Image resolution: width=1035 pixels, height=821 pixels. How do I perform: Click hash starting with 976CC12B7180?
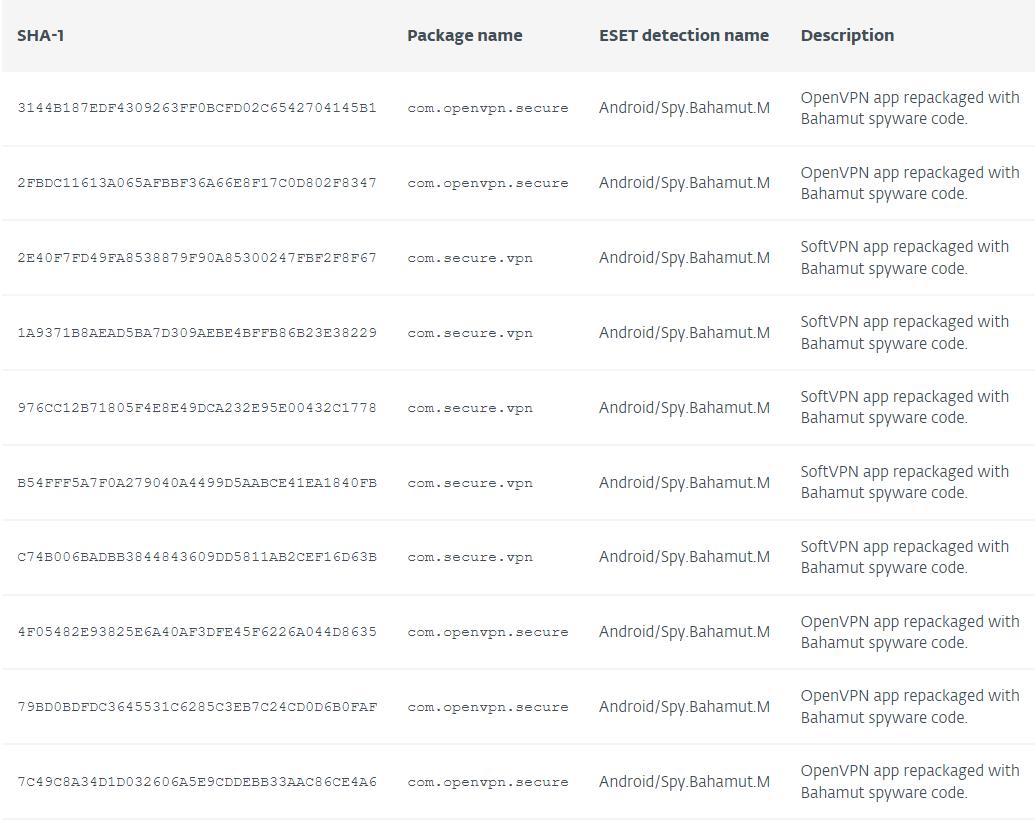[x=196, y=408]
